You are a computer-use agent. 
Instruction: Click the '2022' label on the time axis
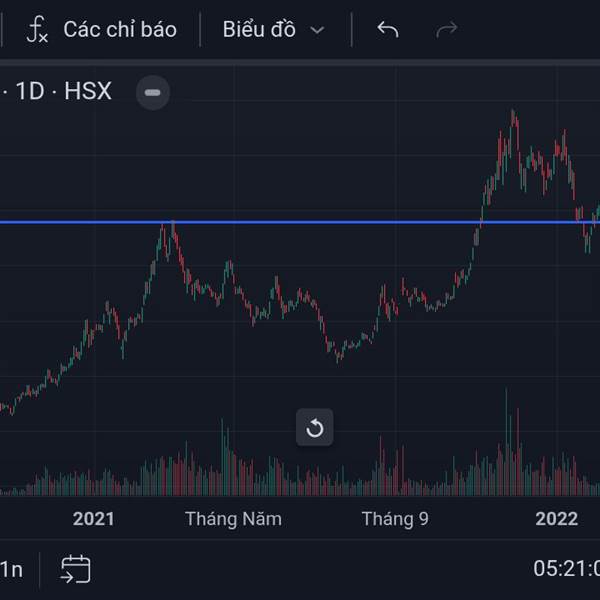tap(557, 518)
